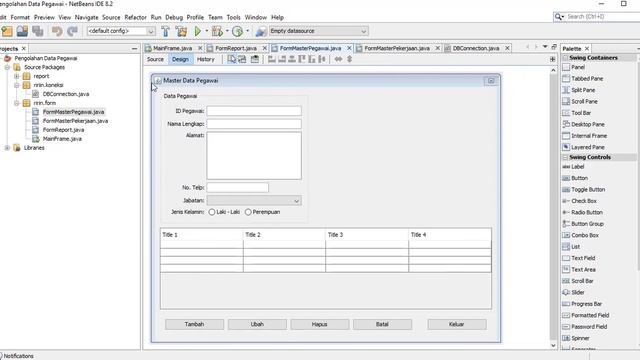Image resolution: width=640 pixels, height=360 pixels.
Task: Collapse the Swing Controls palette section
Action: [x=565, y=157]
